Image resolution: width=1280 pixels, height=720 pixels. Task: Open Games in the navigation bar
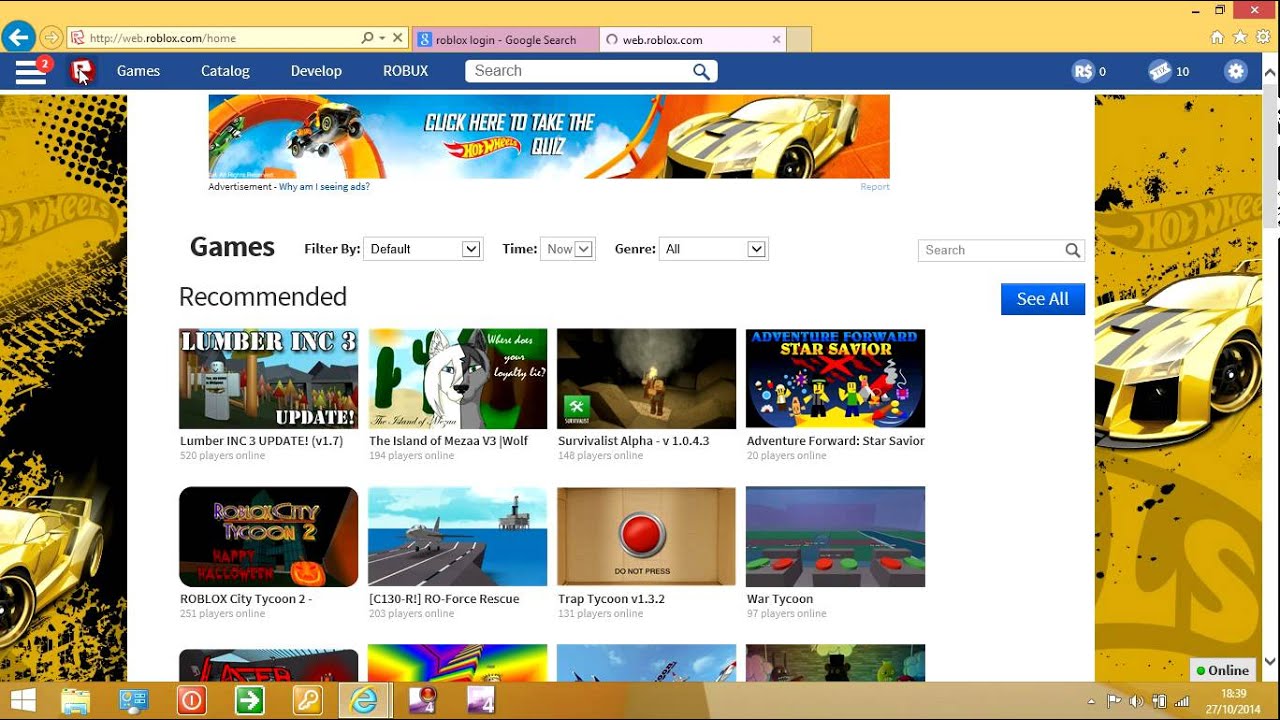tap(138, 71)
